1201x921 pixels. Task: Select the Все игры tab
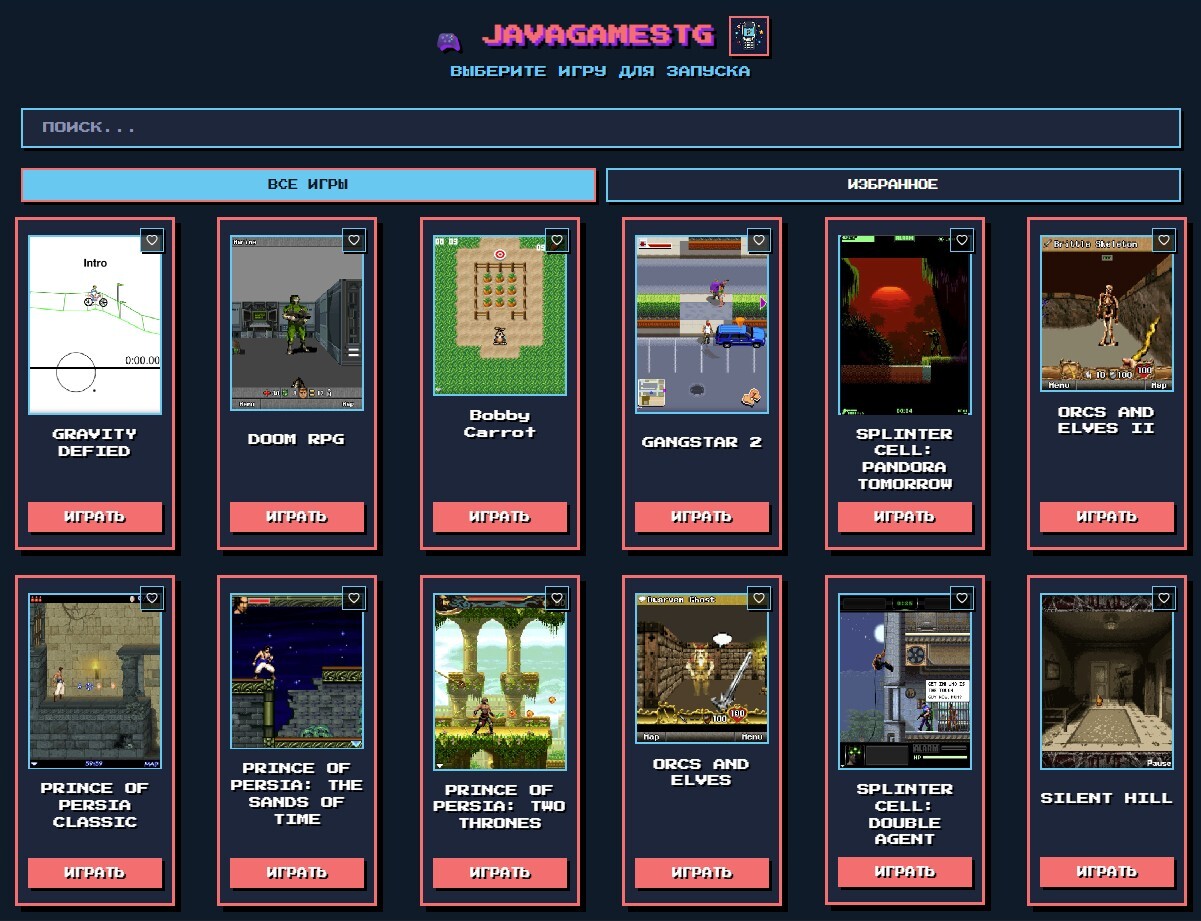[308, 185]
